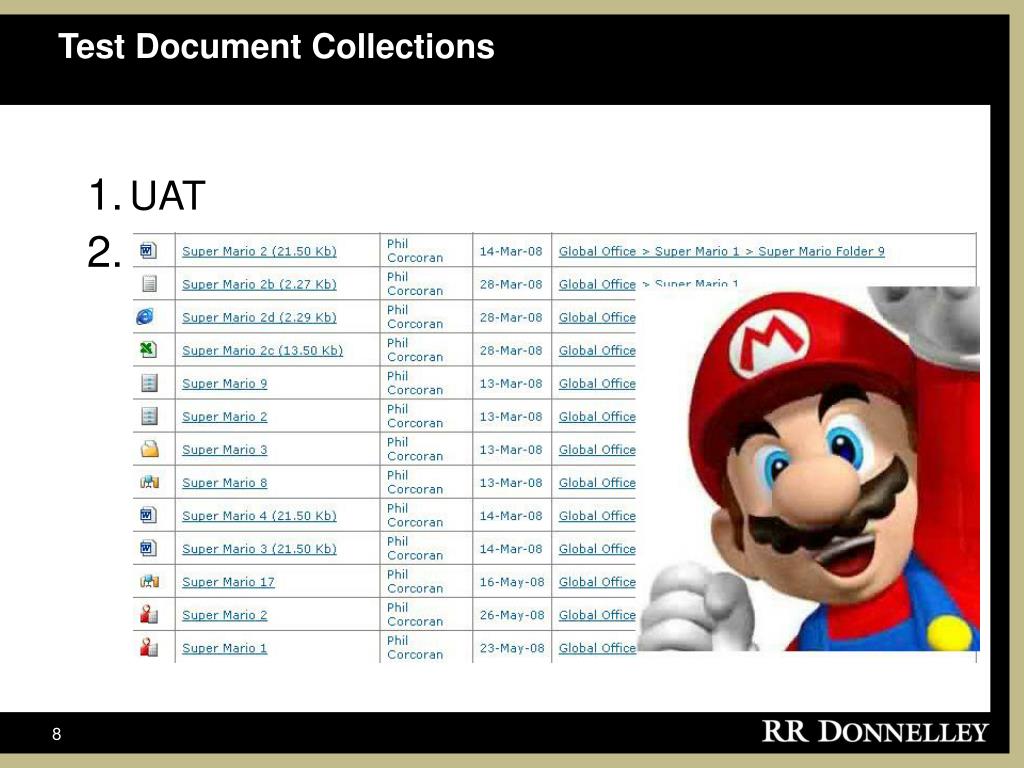1024x768 pixels.
Task: Click the RR Donnelley logo
Action: [875, 732]
